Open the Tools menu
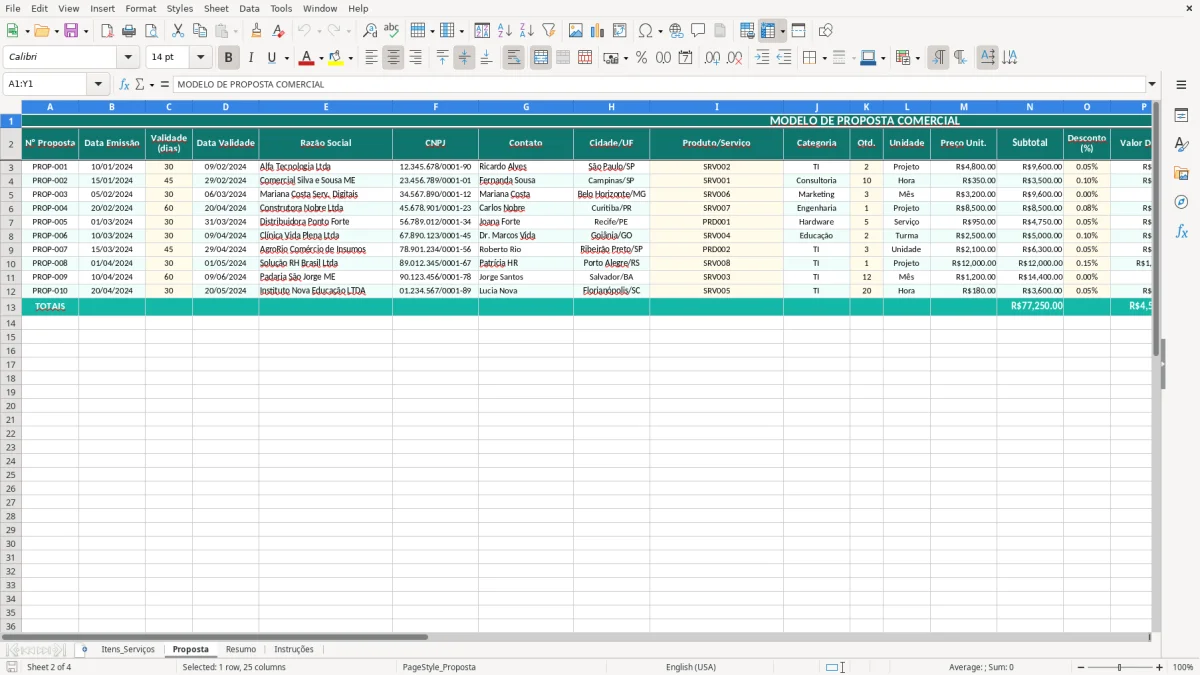The height and width of the screenshot is (675, 1200). tap(281, 8)
